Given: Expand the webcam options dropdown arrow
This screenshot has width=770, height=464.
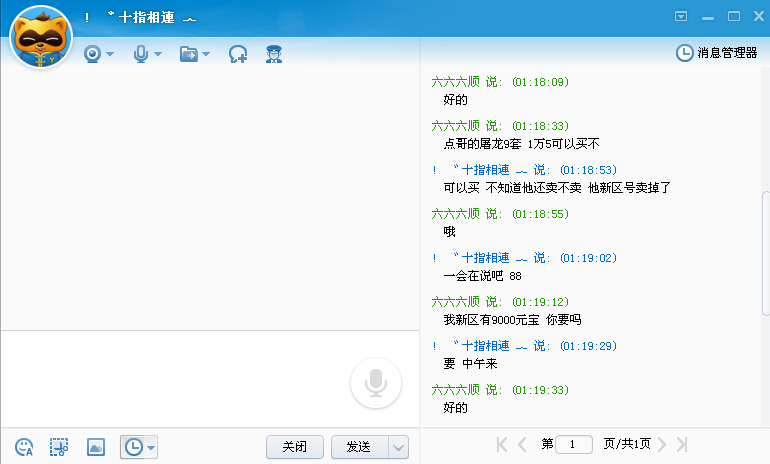Looking at the screenshot, I should (110, 54).
